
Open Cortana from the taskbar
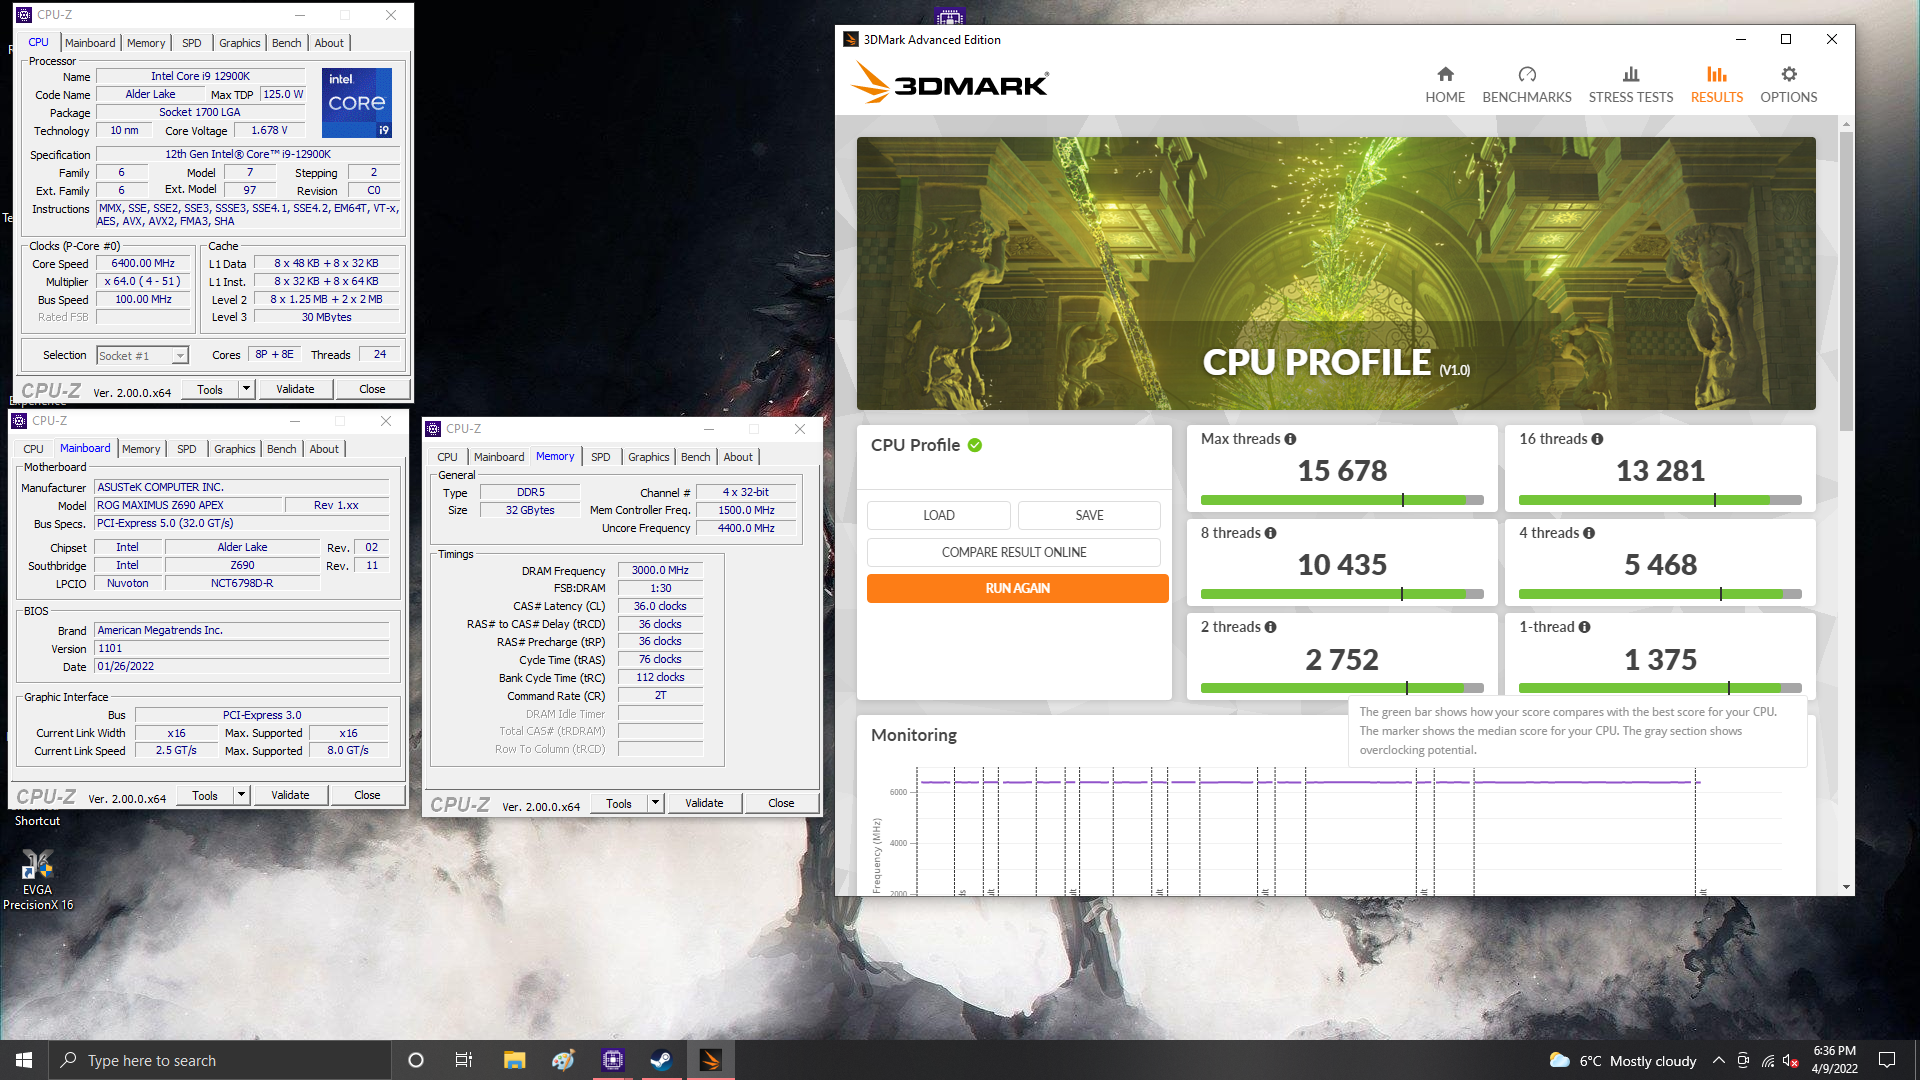(x=416, y=1060)
